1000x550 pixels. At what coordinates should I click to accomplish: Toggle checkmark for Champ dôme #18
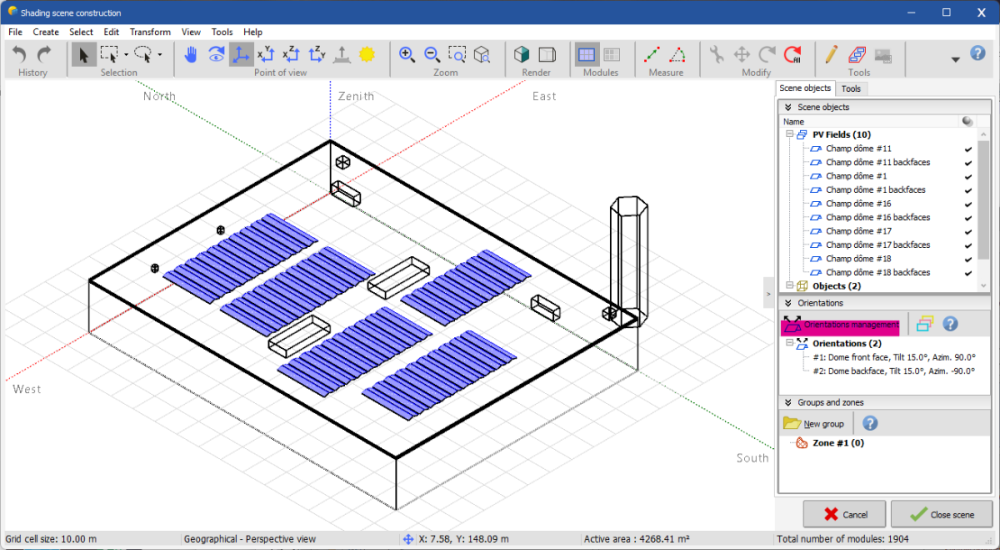coord(967,259)
